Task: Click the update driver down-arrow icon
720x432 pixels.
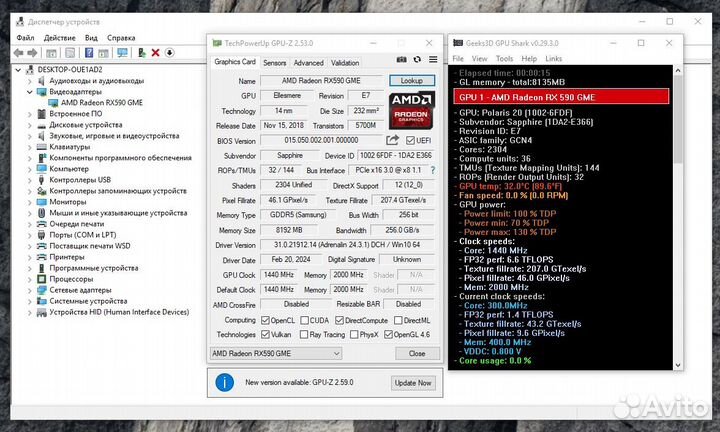Action: click(x=169, y=53)
